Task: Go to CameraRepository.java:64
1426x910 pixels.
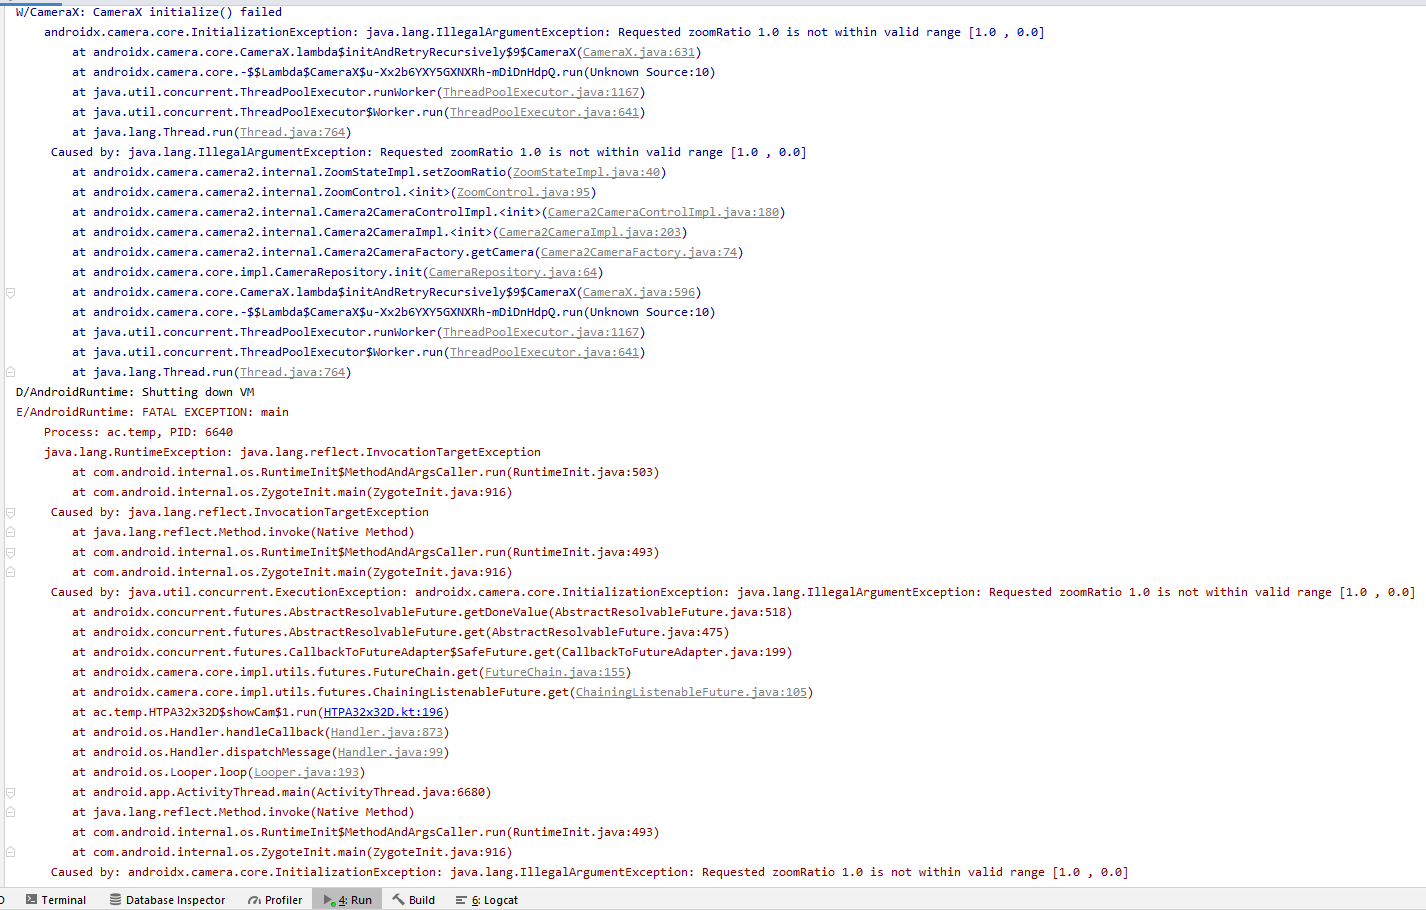Action: click(x=513, y=272)
